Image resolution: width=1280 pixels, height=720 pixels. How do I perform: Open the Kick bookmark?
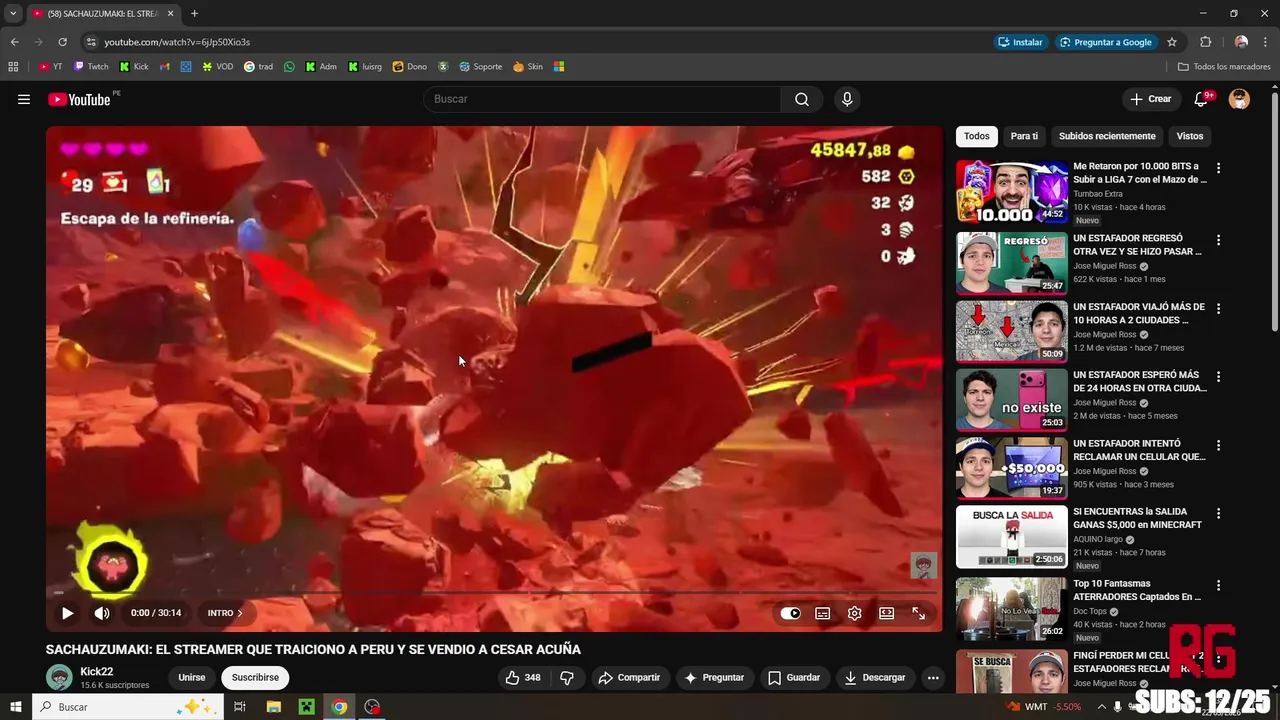(x=134, y=67)
